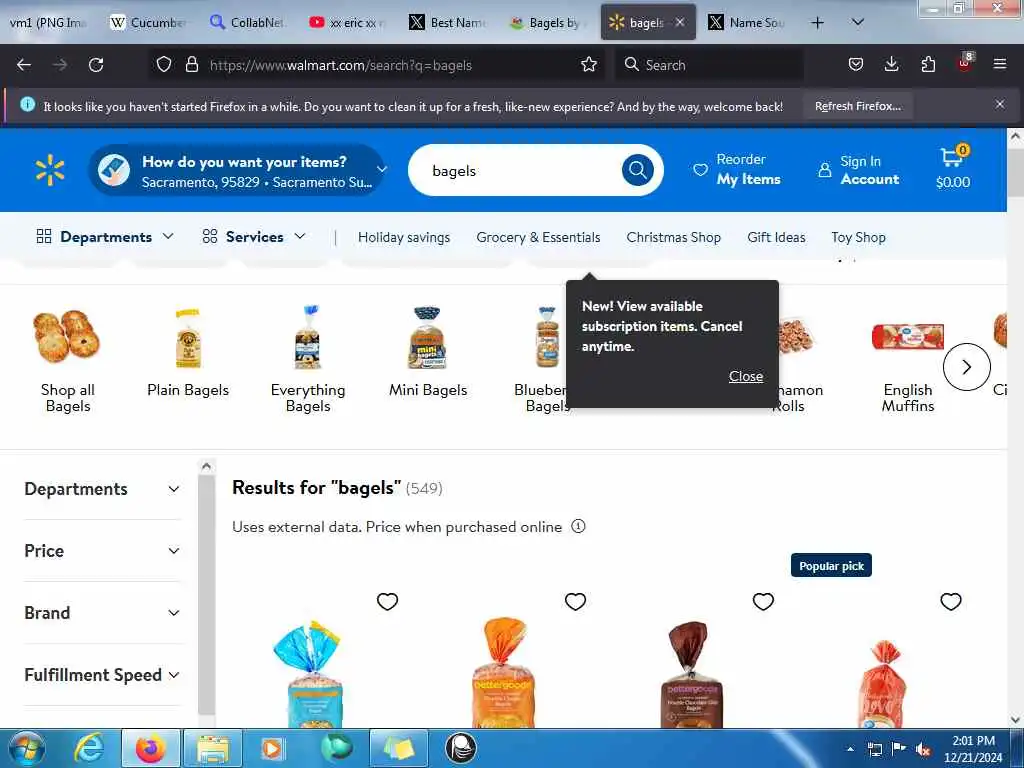Click the Reorder My Items heart icon
The width and height of the screenshot is (1024, 768).
pyautogui.click(x=700, y=170)
